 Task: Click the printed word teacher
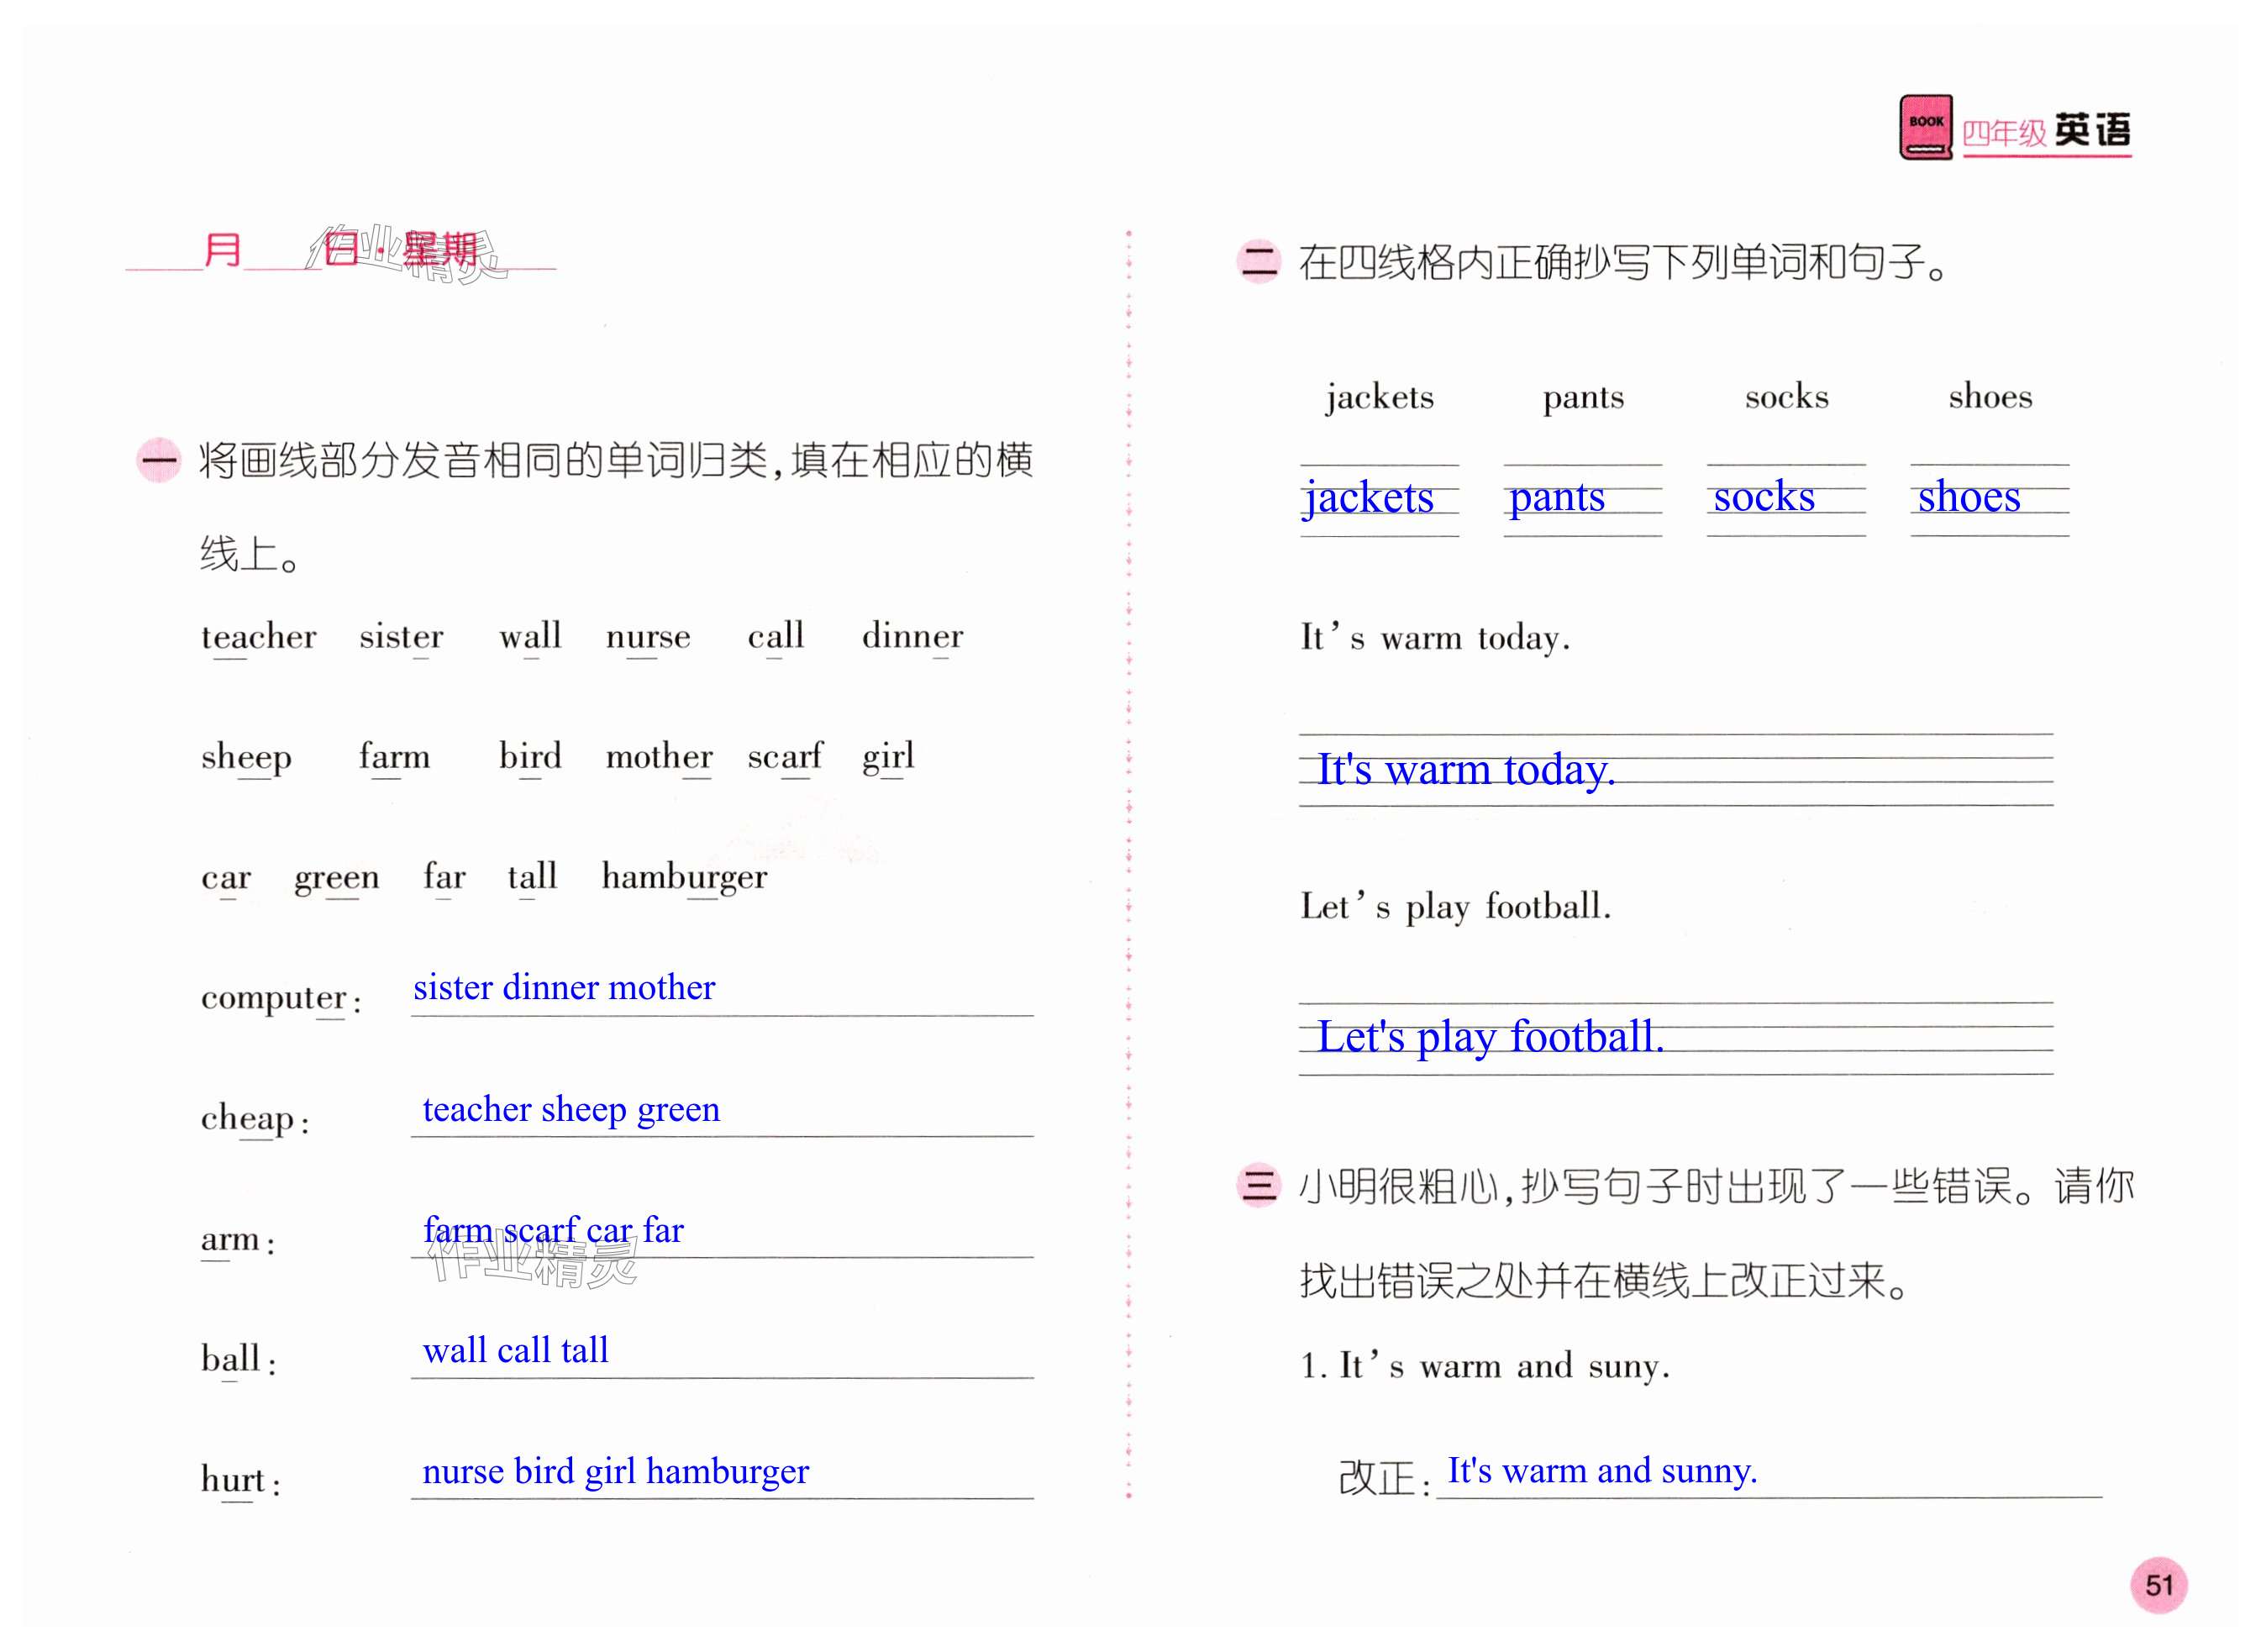point(258,636)
